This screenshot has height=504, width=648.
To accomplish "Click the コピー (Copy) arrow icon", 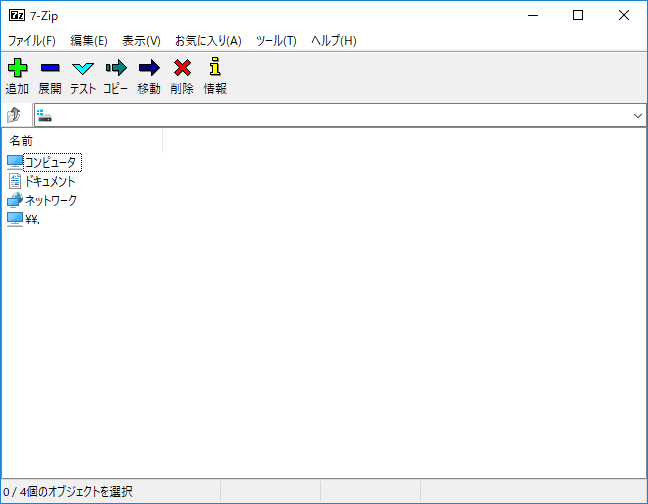I will pyautogui.click(x=116, y=68).
